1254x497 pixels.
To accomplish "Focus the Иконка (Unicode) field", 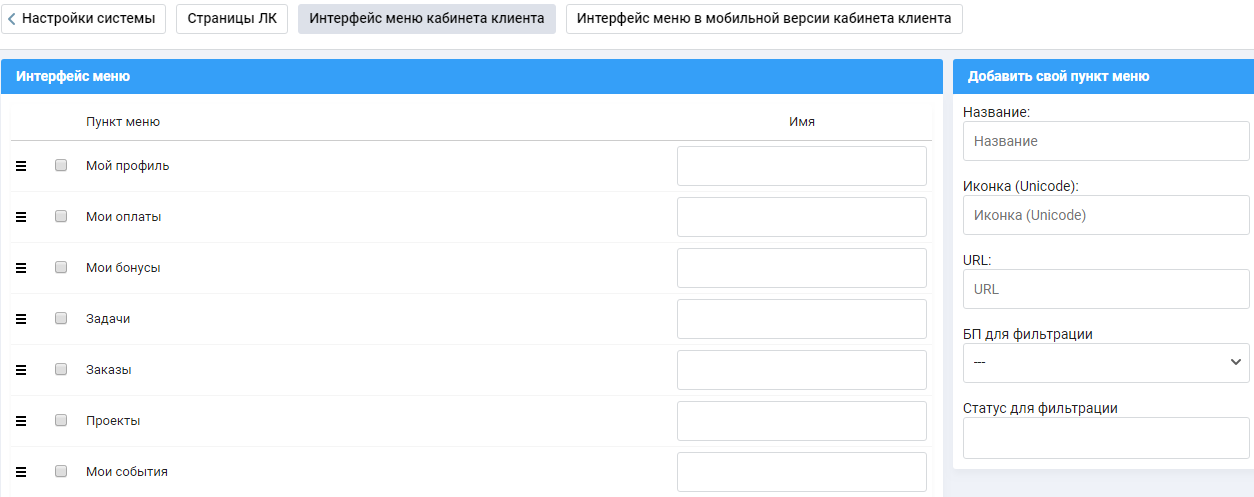I will (x=1106, y=215).
